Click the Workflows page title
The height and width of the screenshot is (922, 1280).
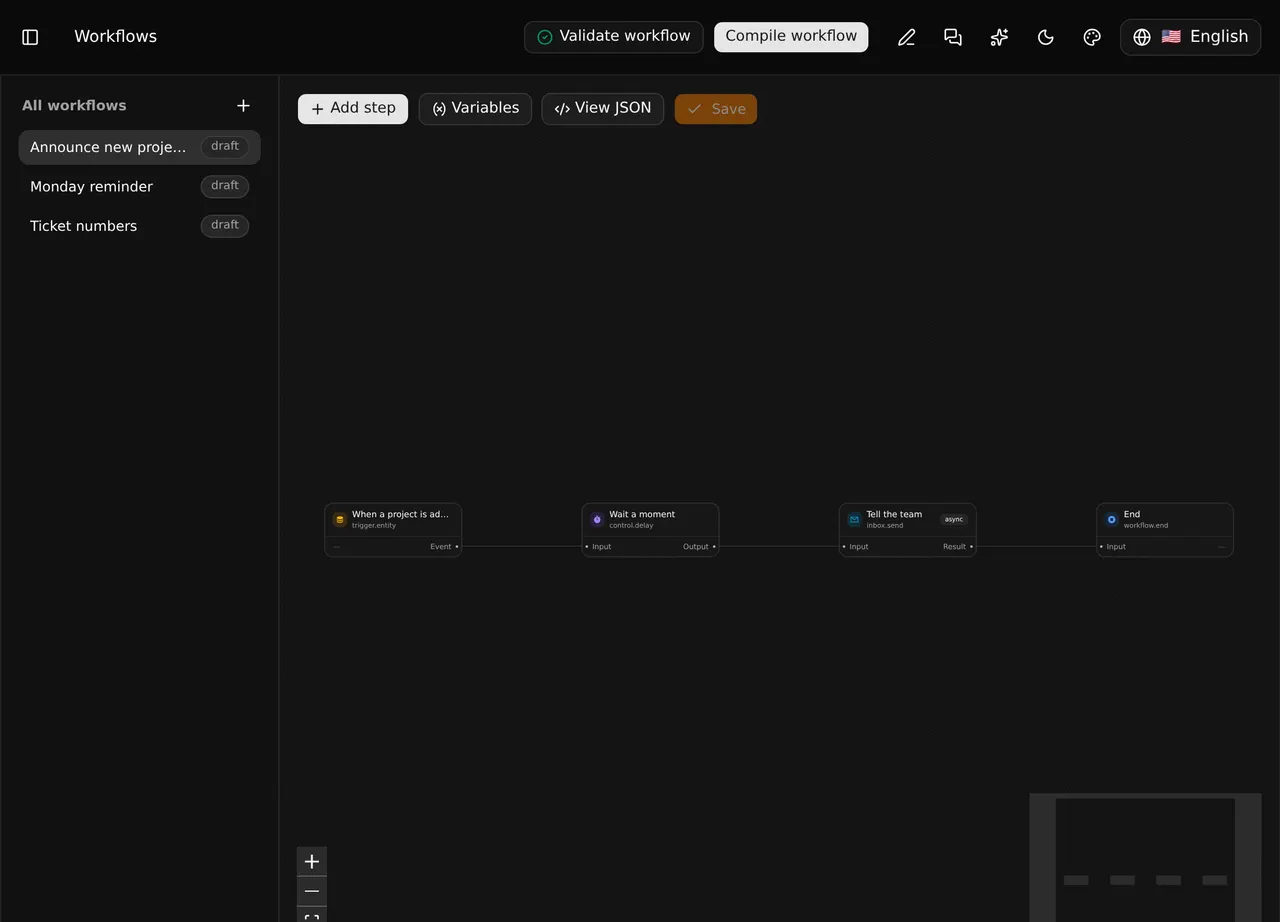click(x=116, y=37)
